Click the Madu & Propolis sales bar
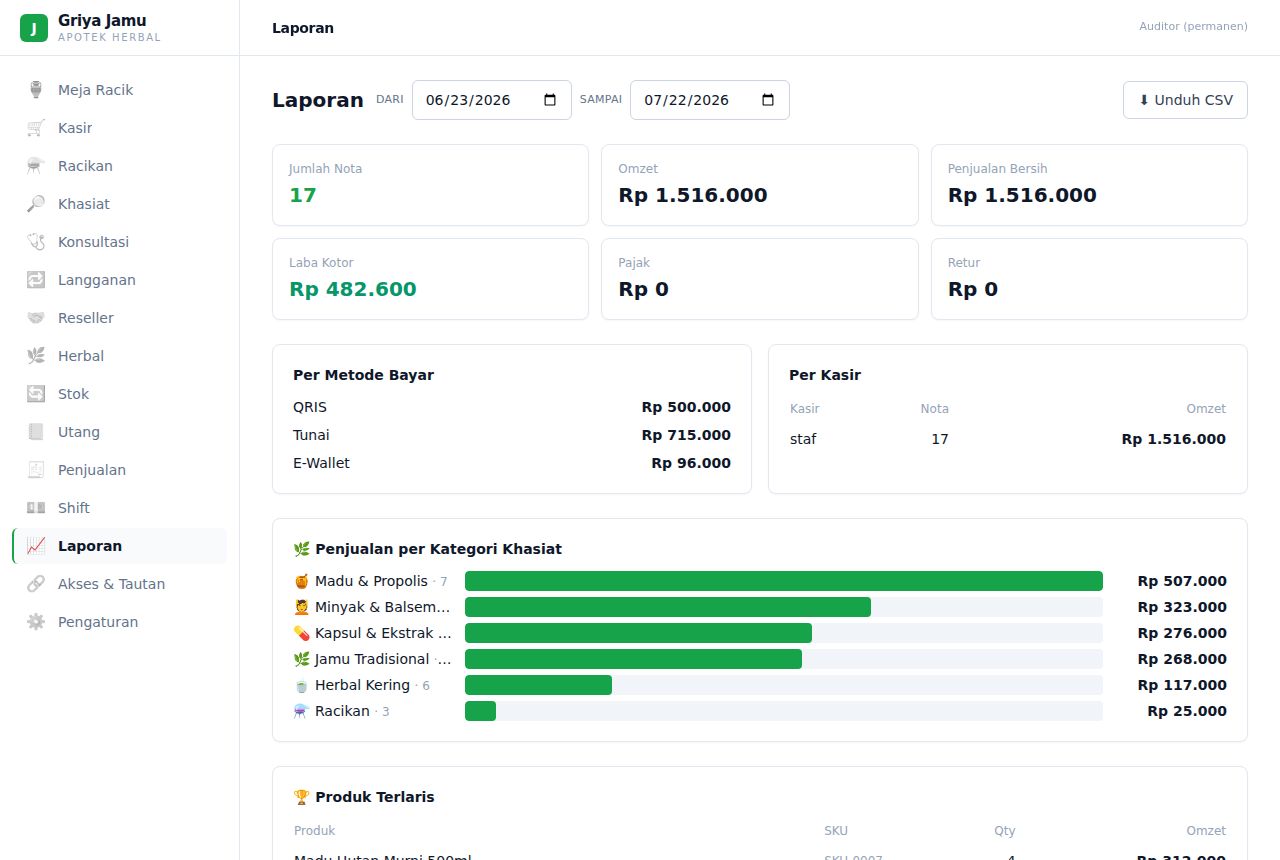Viewport: 1280px width, 860px height. tap(784, 581)
